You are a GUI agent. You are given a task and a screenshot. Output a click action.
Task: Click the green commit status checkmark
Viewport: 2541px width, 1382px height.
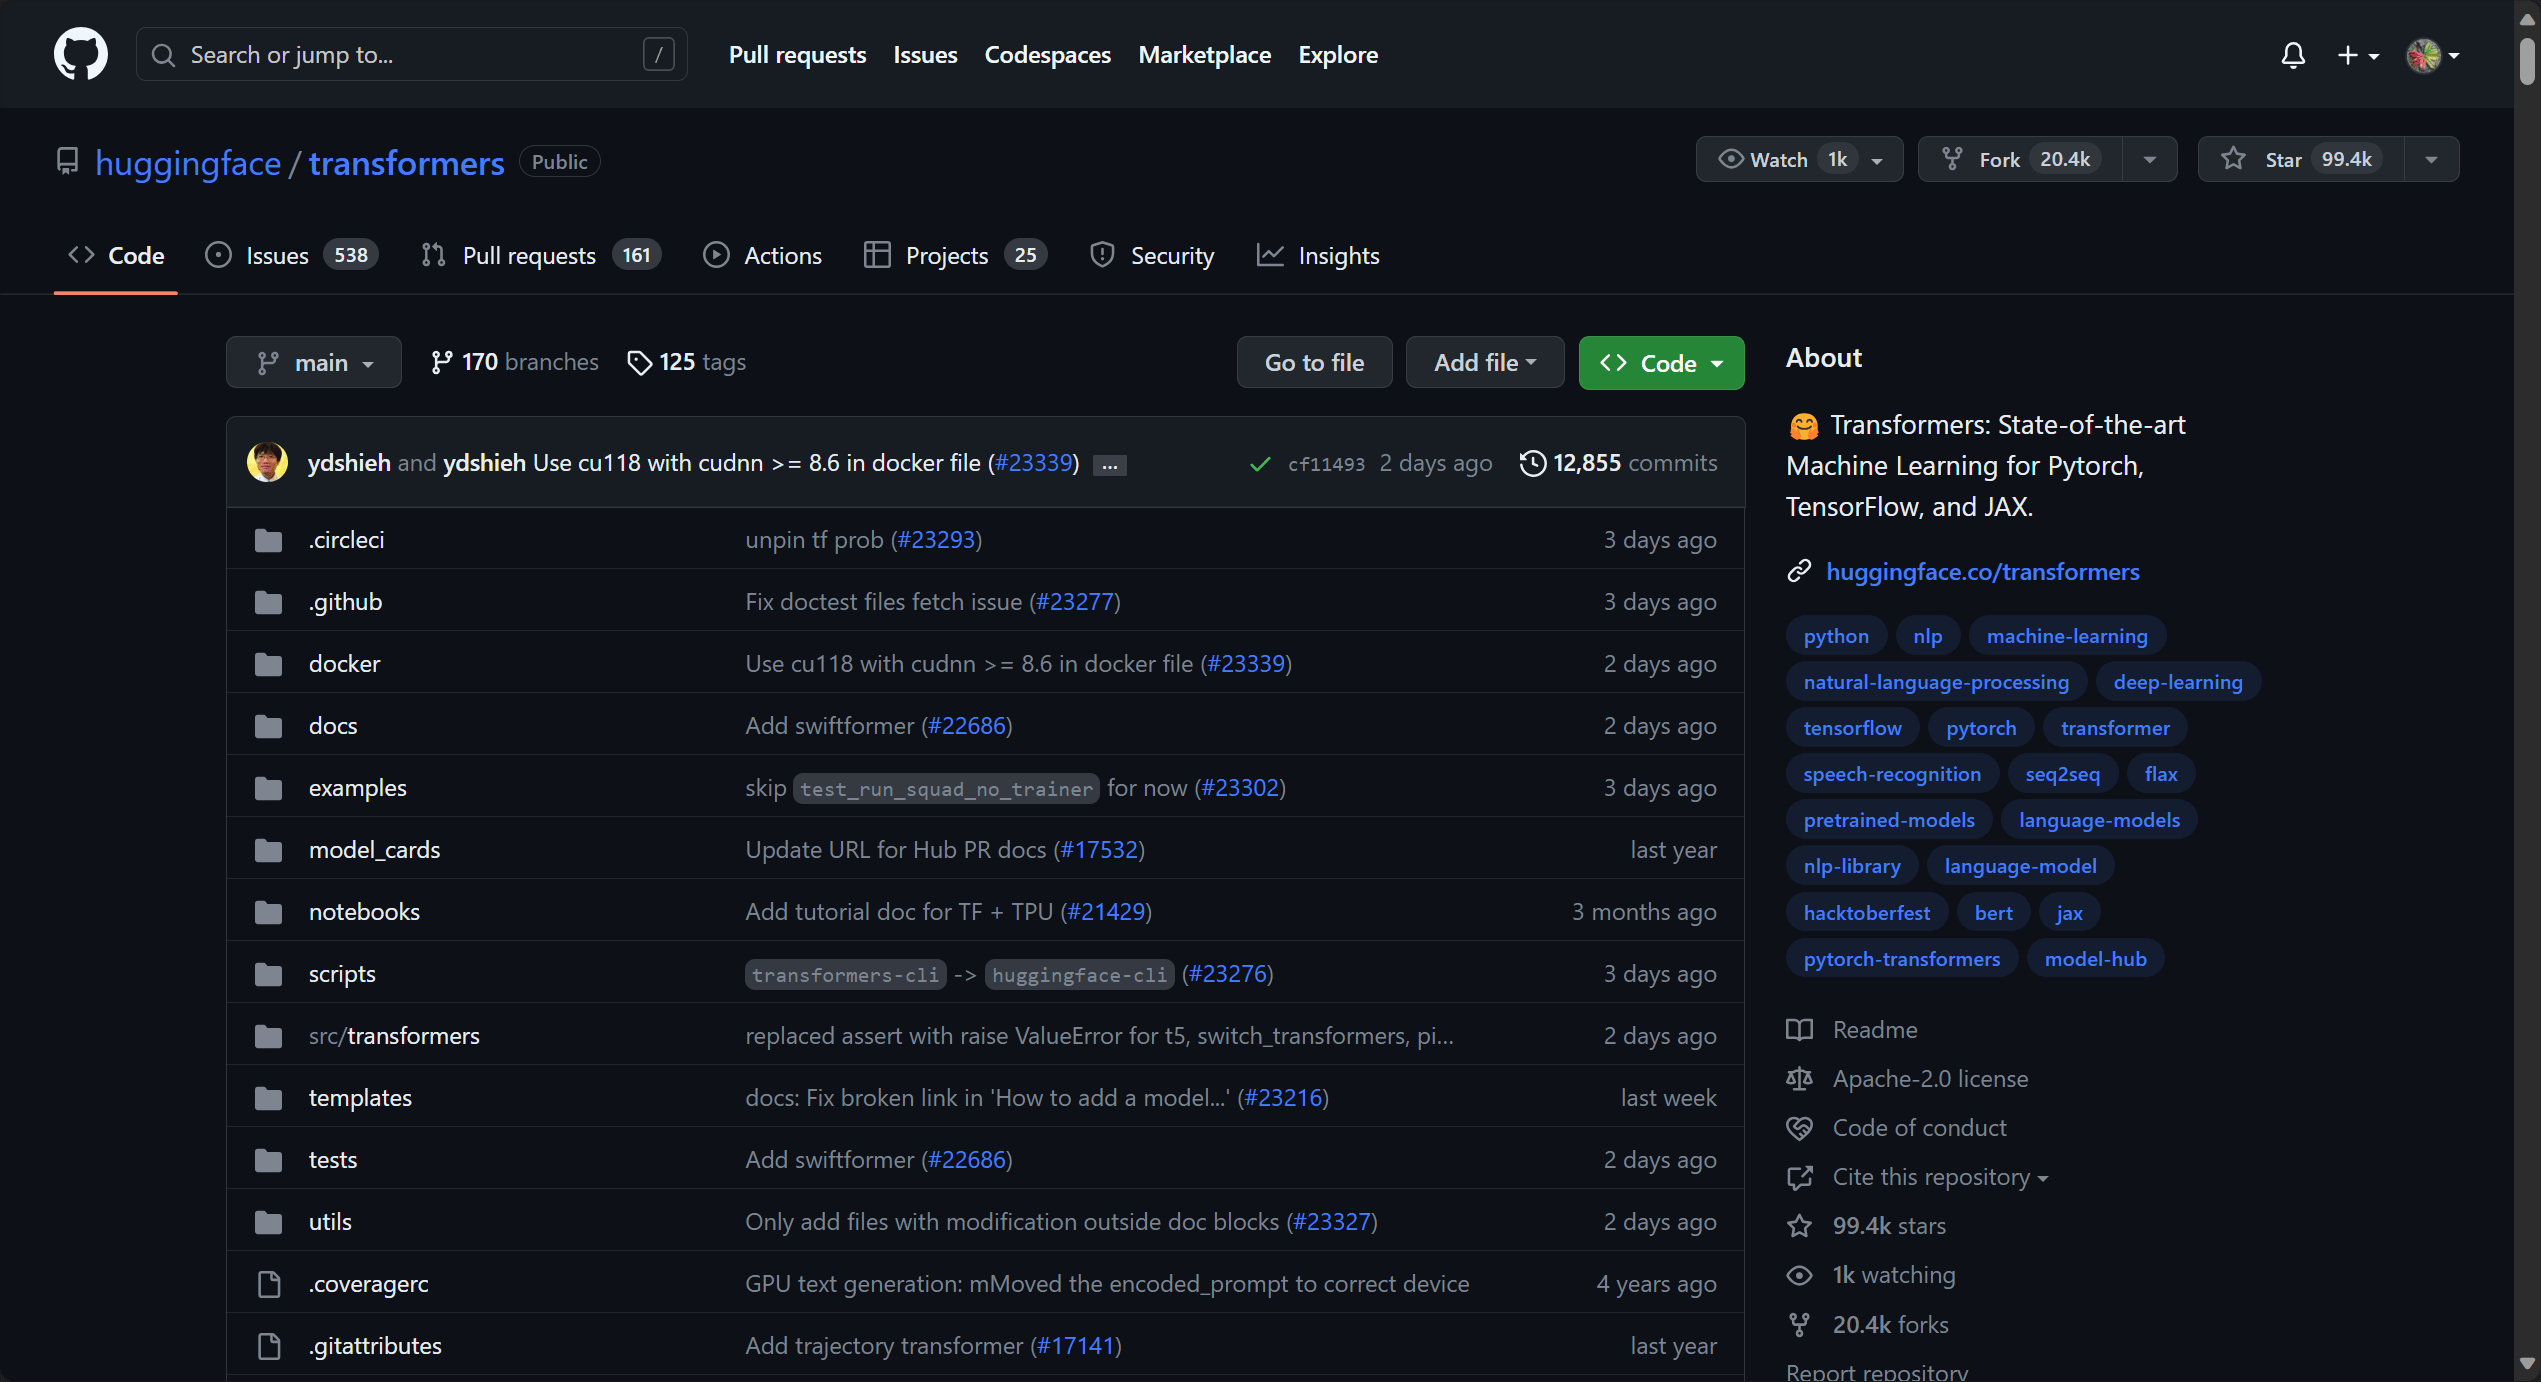(1260, 464)
